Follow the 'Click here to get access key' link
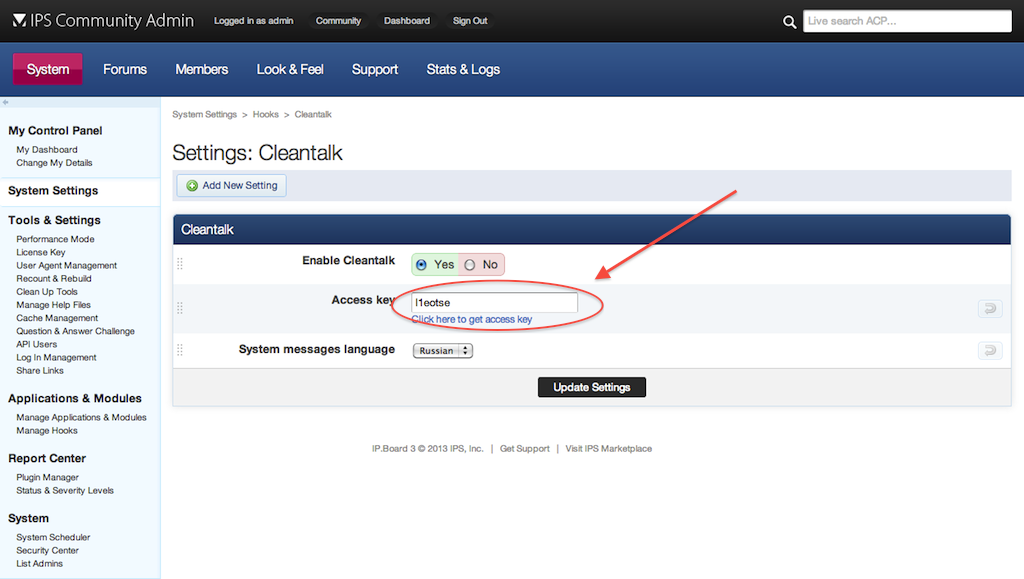Screen dimensions: 1024x579 point(471,320)
